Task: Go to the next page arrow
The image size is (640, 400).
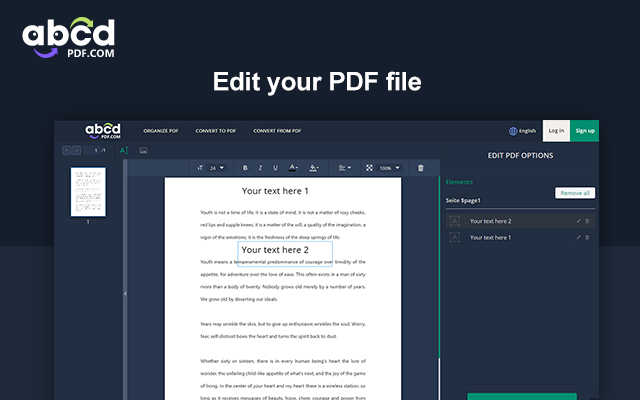Action: pos(76,151)
